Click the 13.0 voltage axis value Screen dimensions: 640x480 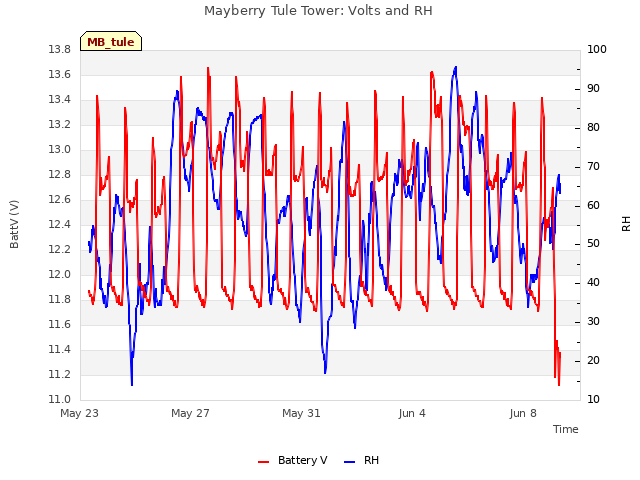point(60,150)
